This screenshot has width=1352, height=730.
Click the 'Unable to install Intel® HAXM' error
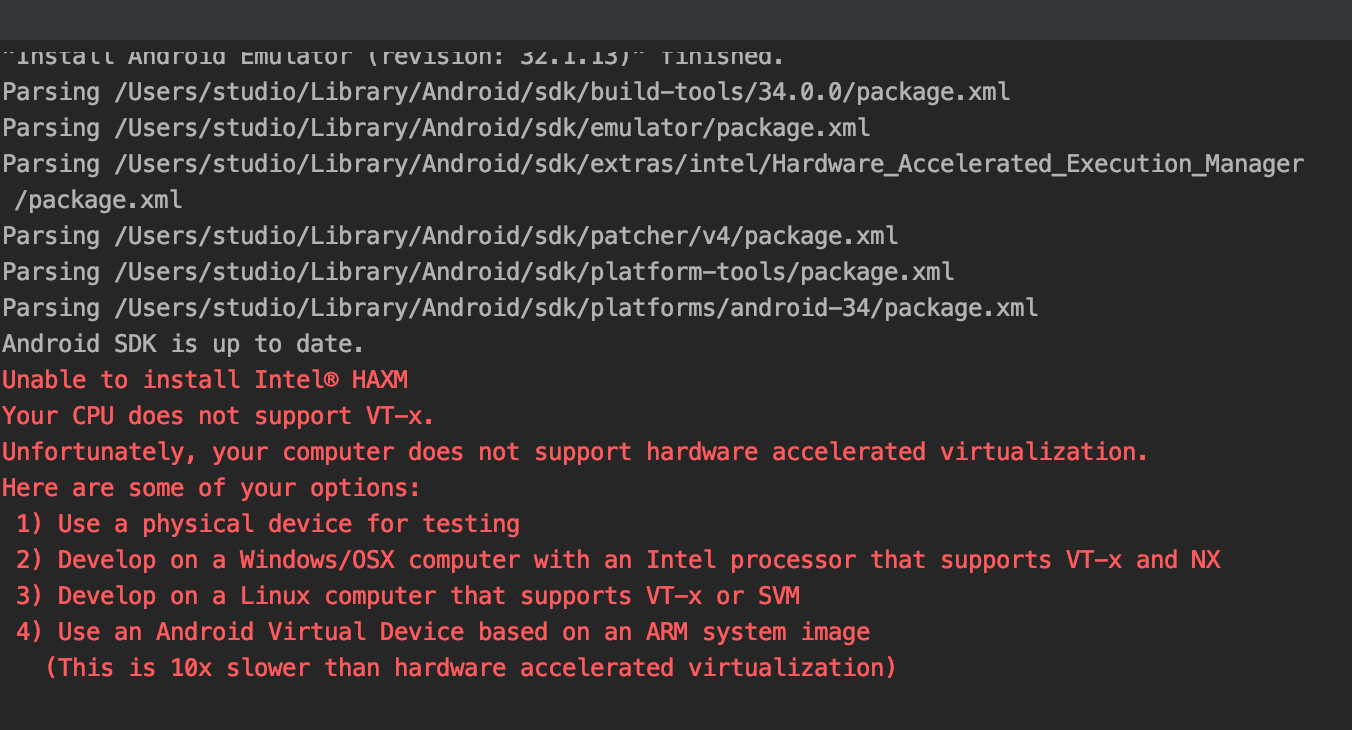point(204,380)
